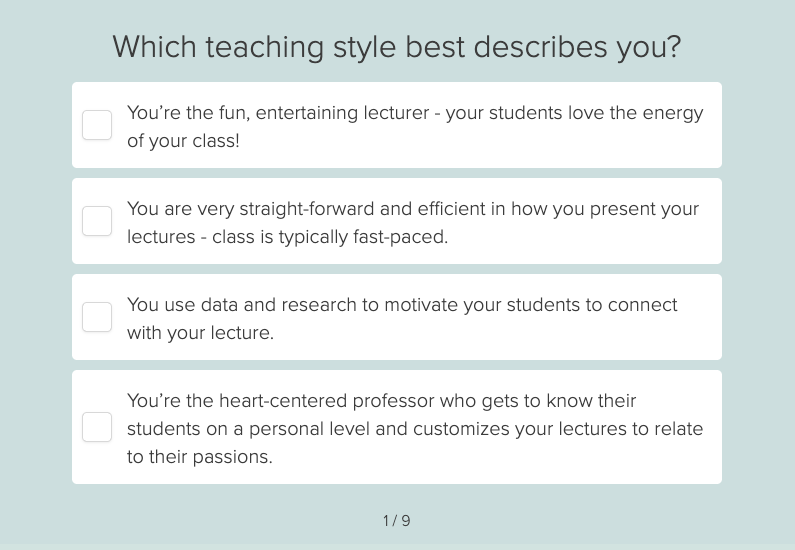The width and height of the screenshot is (795, 550).
Task: Click the phrase 'students love the energy'
Action: tap(596, 113)
